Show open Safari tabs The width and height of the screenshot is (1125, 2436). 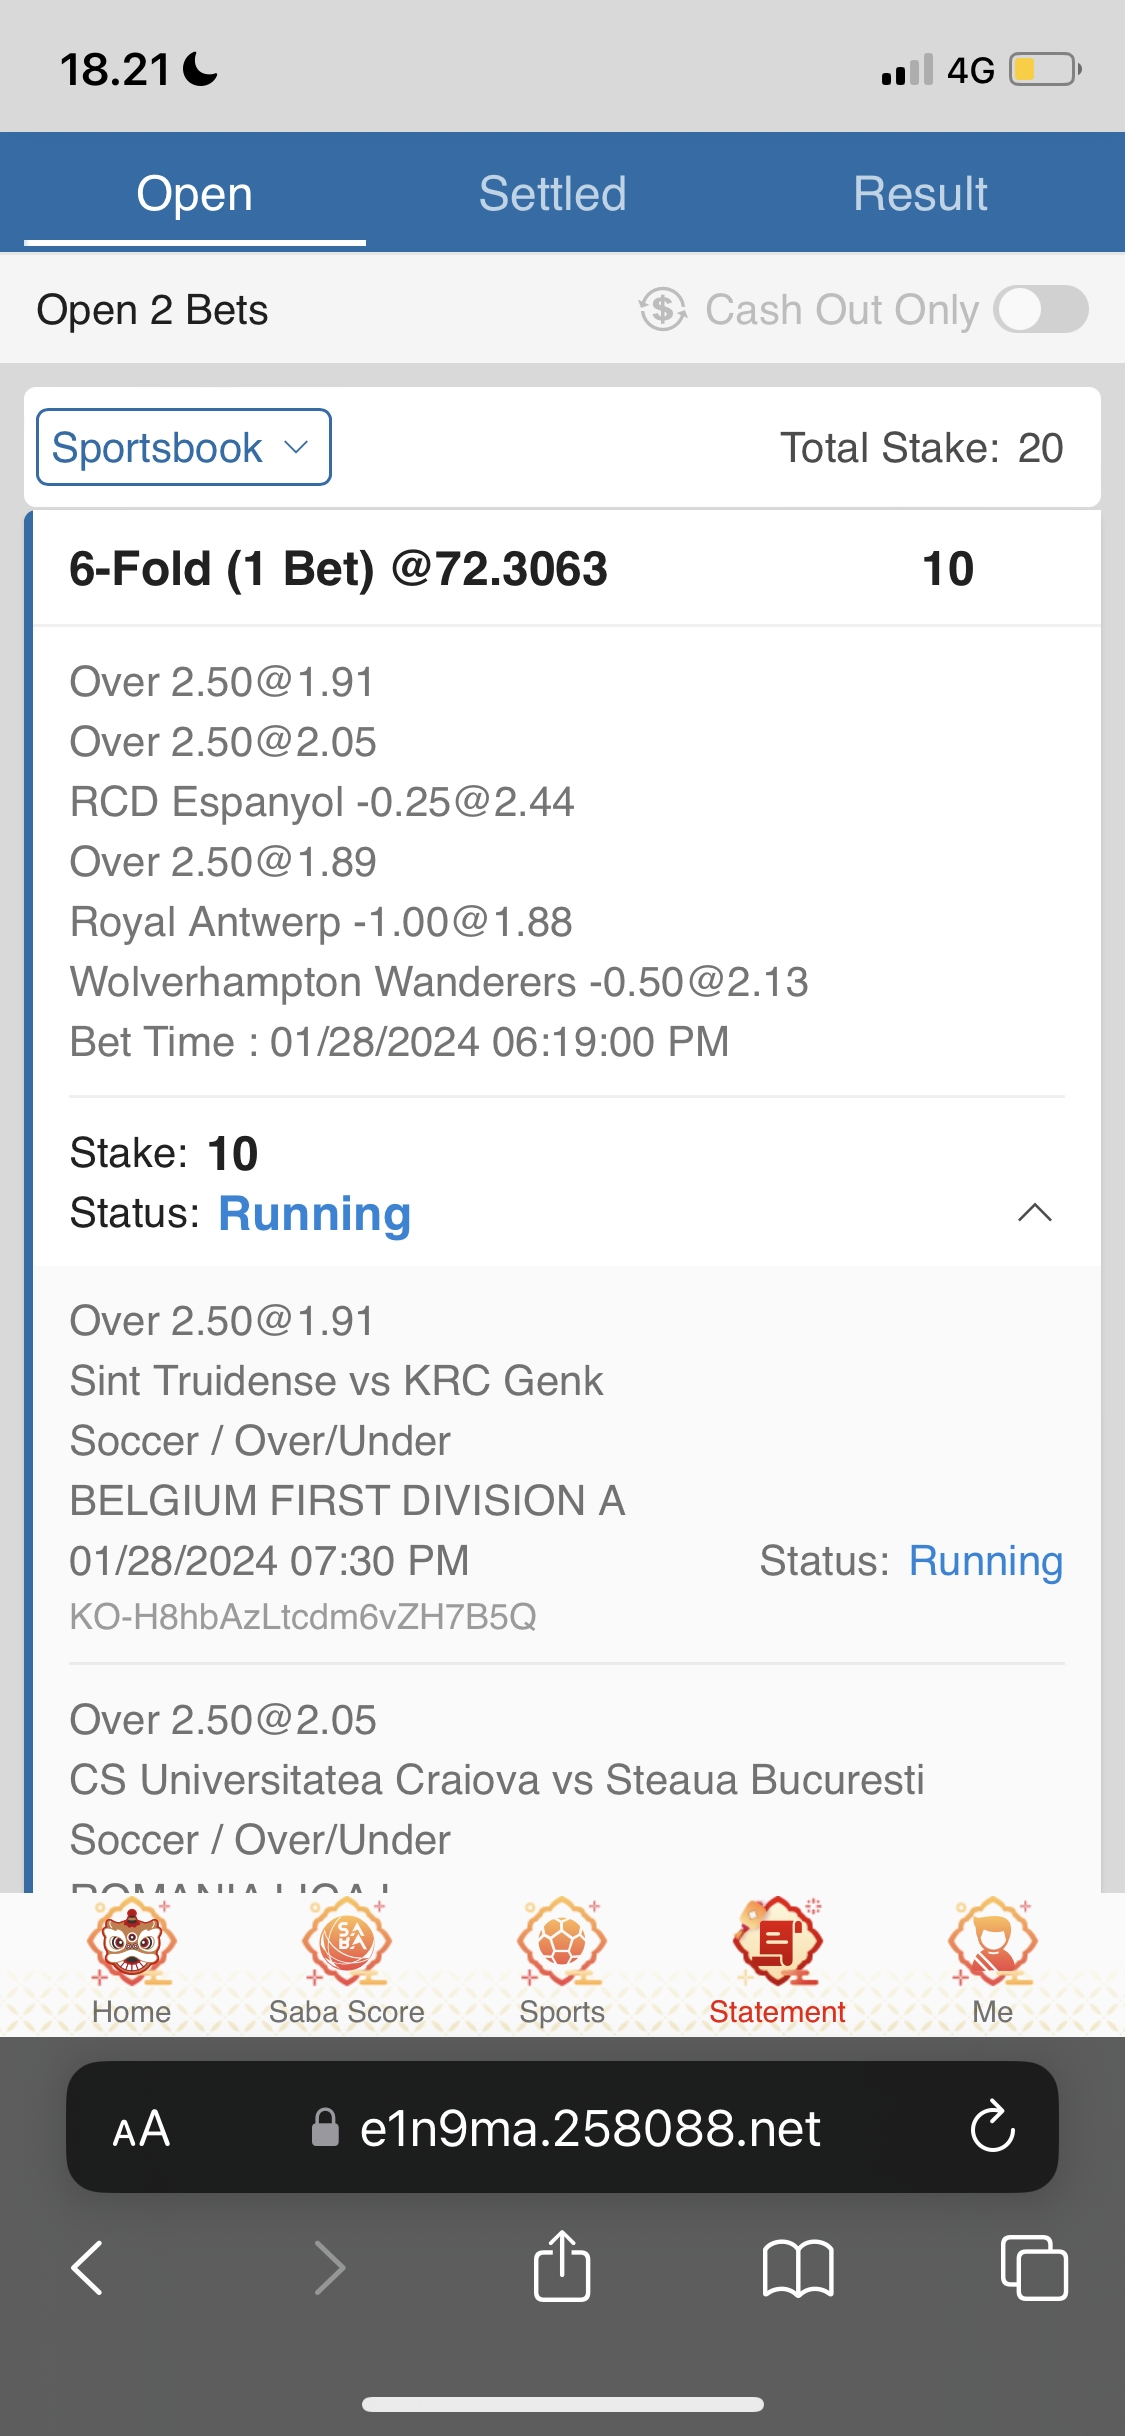point(1033,2267)
